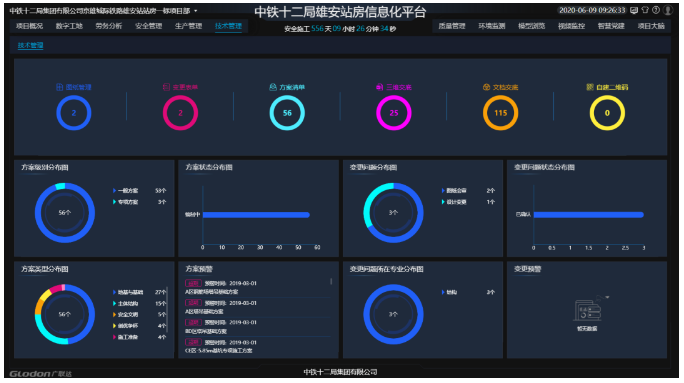Viewport: 684px width, 383px height.
Task: Click the orange ring showing 115
Action: 500,113
